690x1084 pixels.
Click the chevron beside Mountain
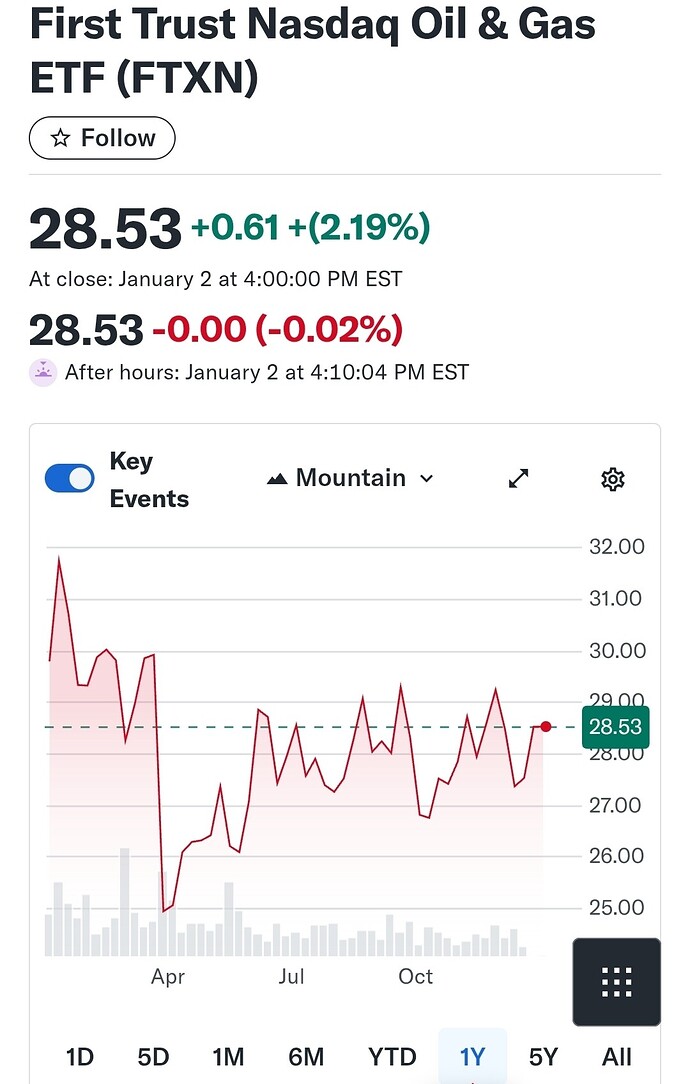(x=427, y=479)
